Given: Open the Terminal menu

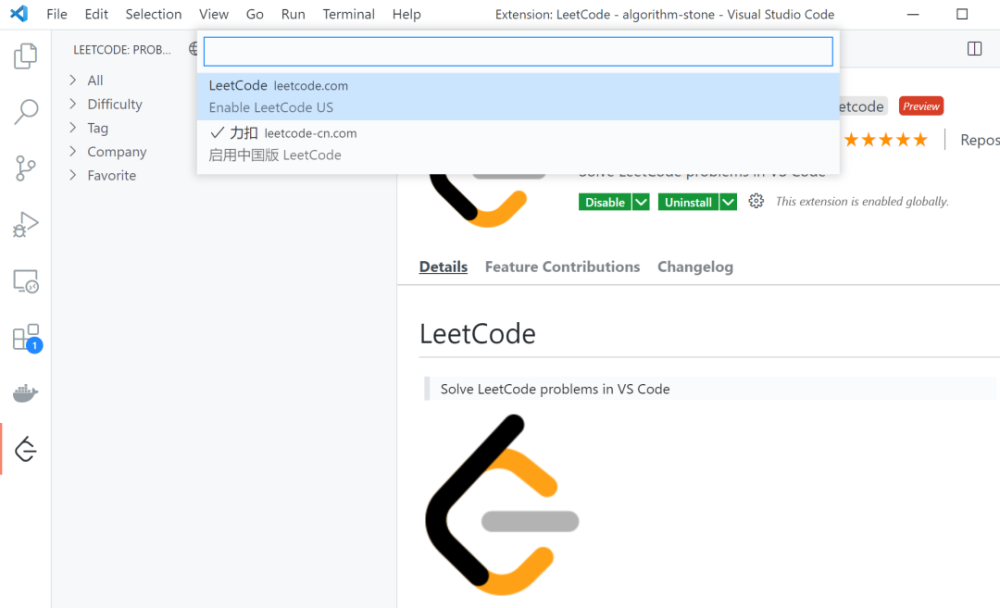Looking at the screenshot, I should tap(348, 14).
